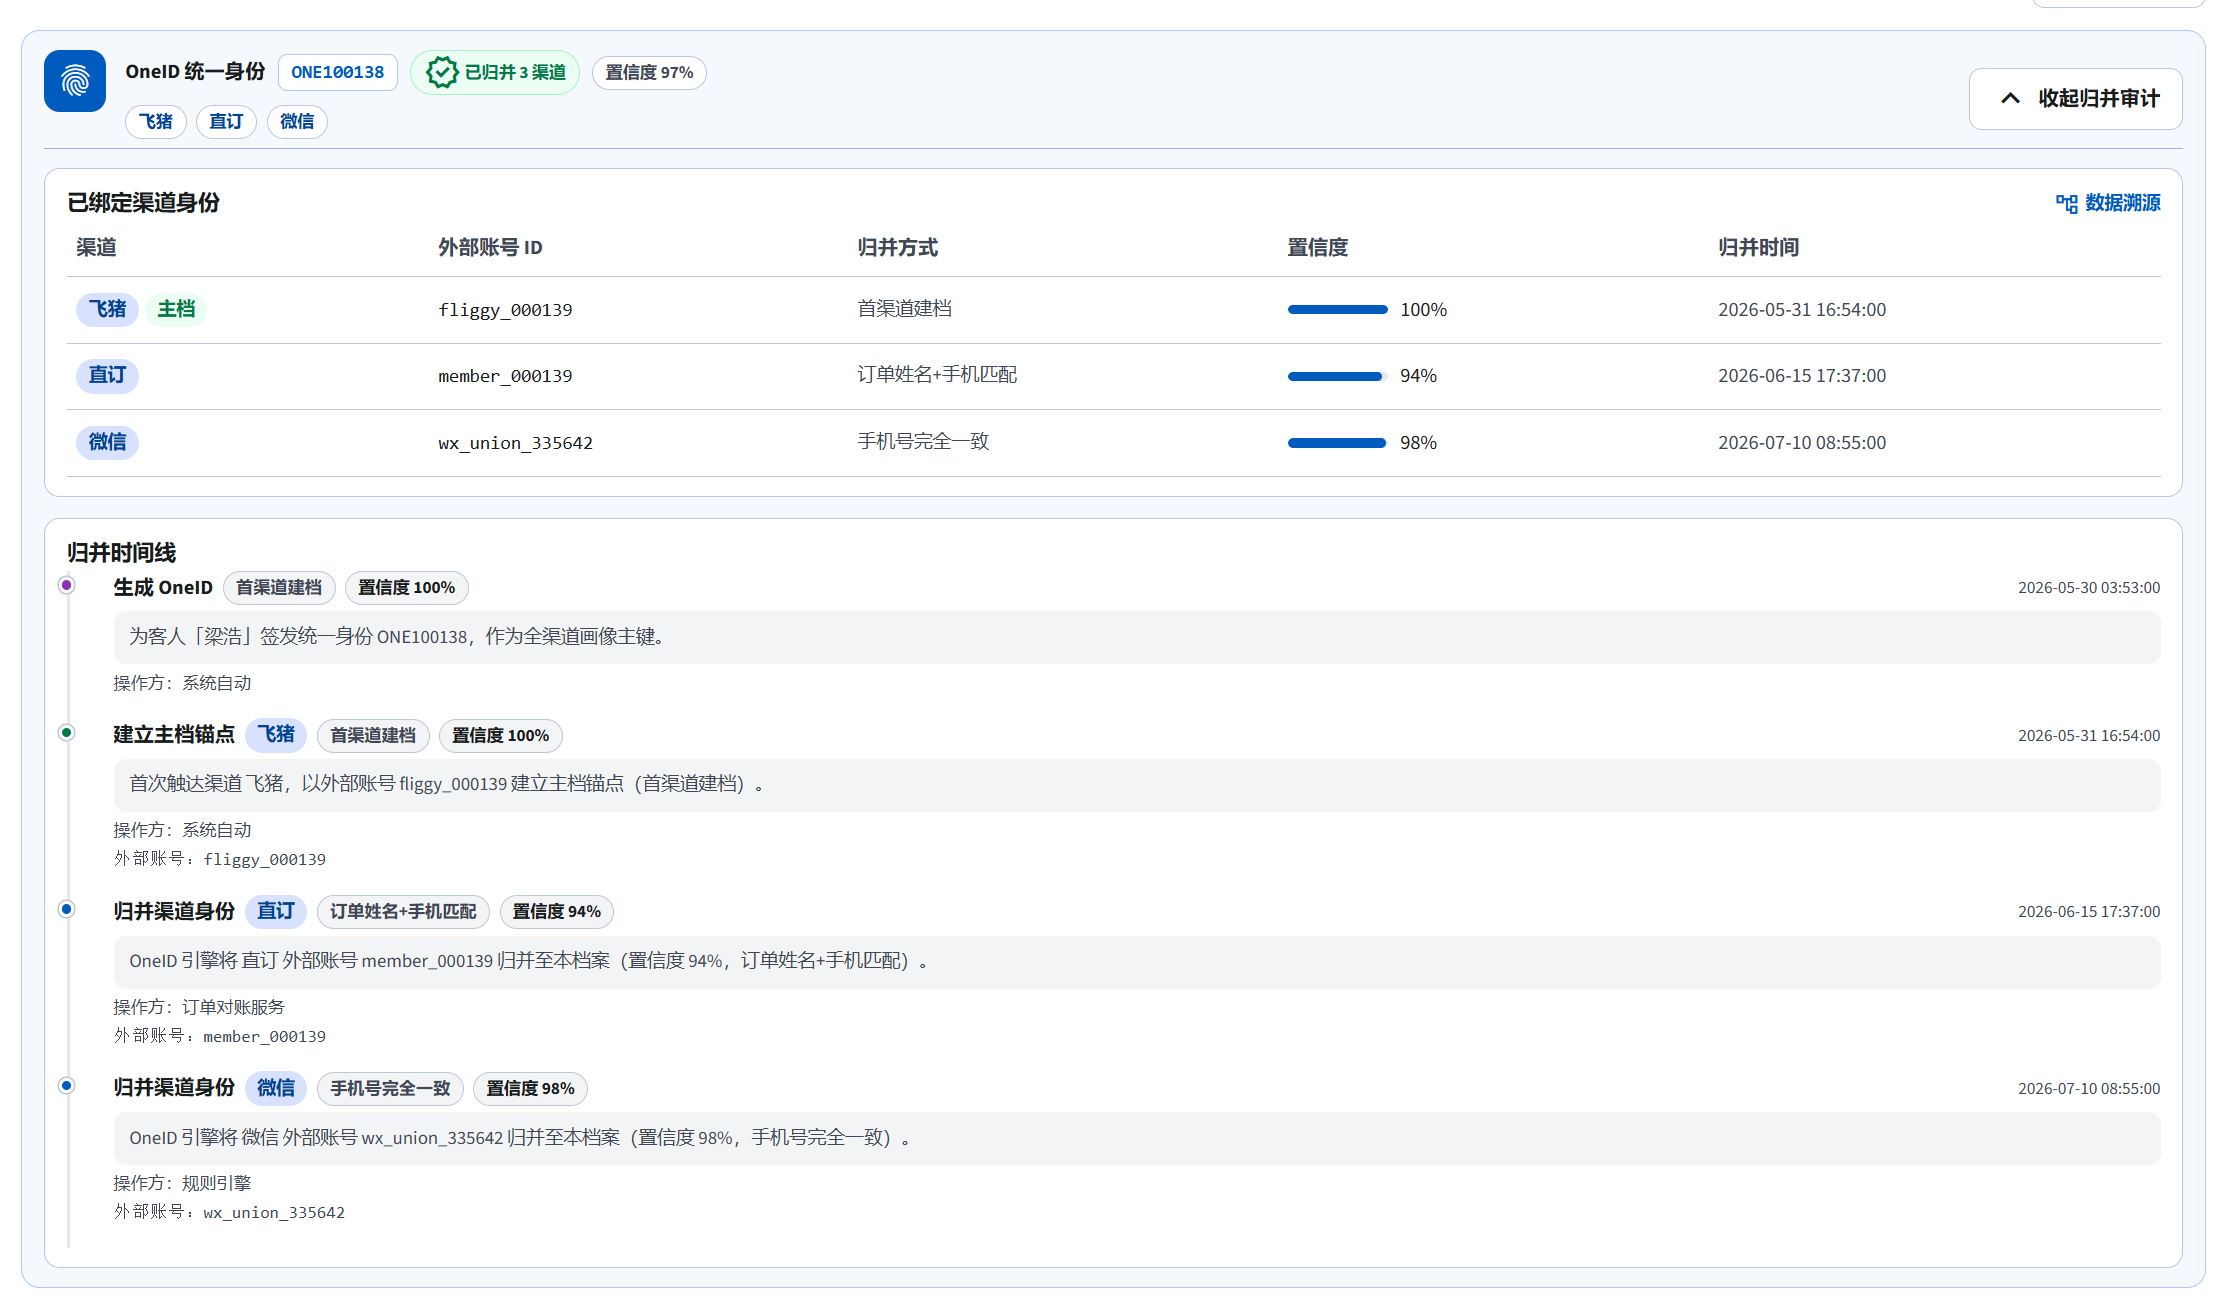Click the purple timeline marker for 生成 OneID
2218x1295 pixels.
pyautogui.click(x=67, y=585)
